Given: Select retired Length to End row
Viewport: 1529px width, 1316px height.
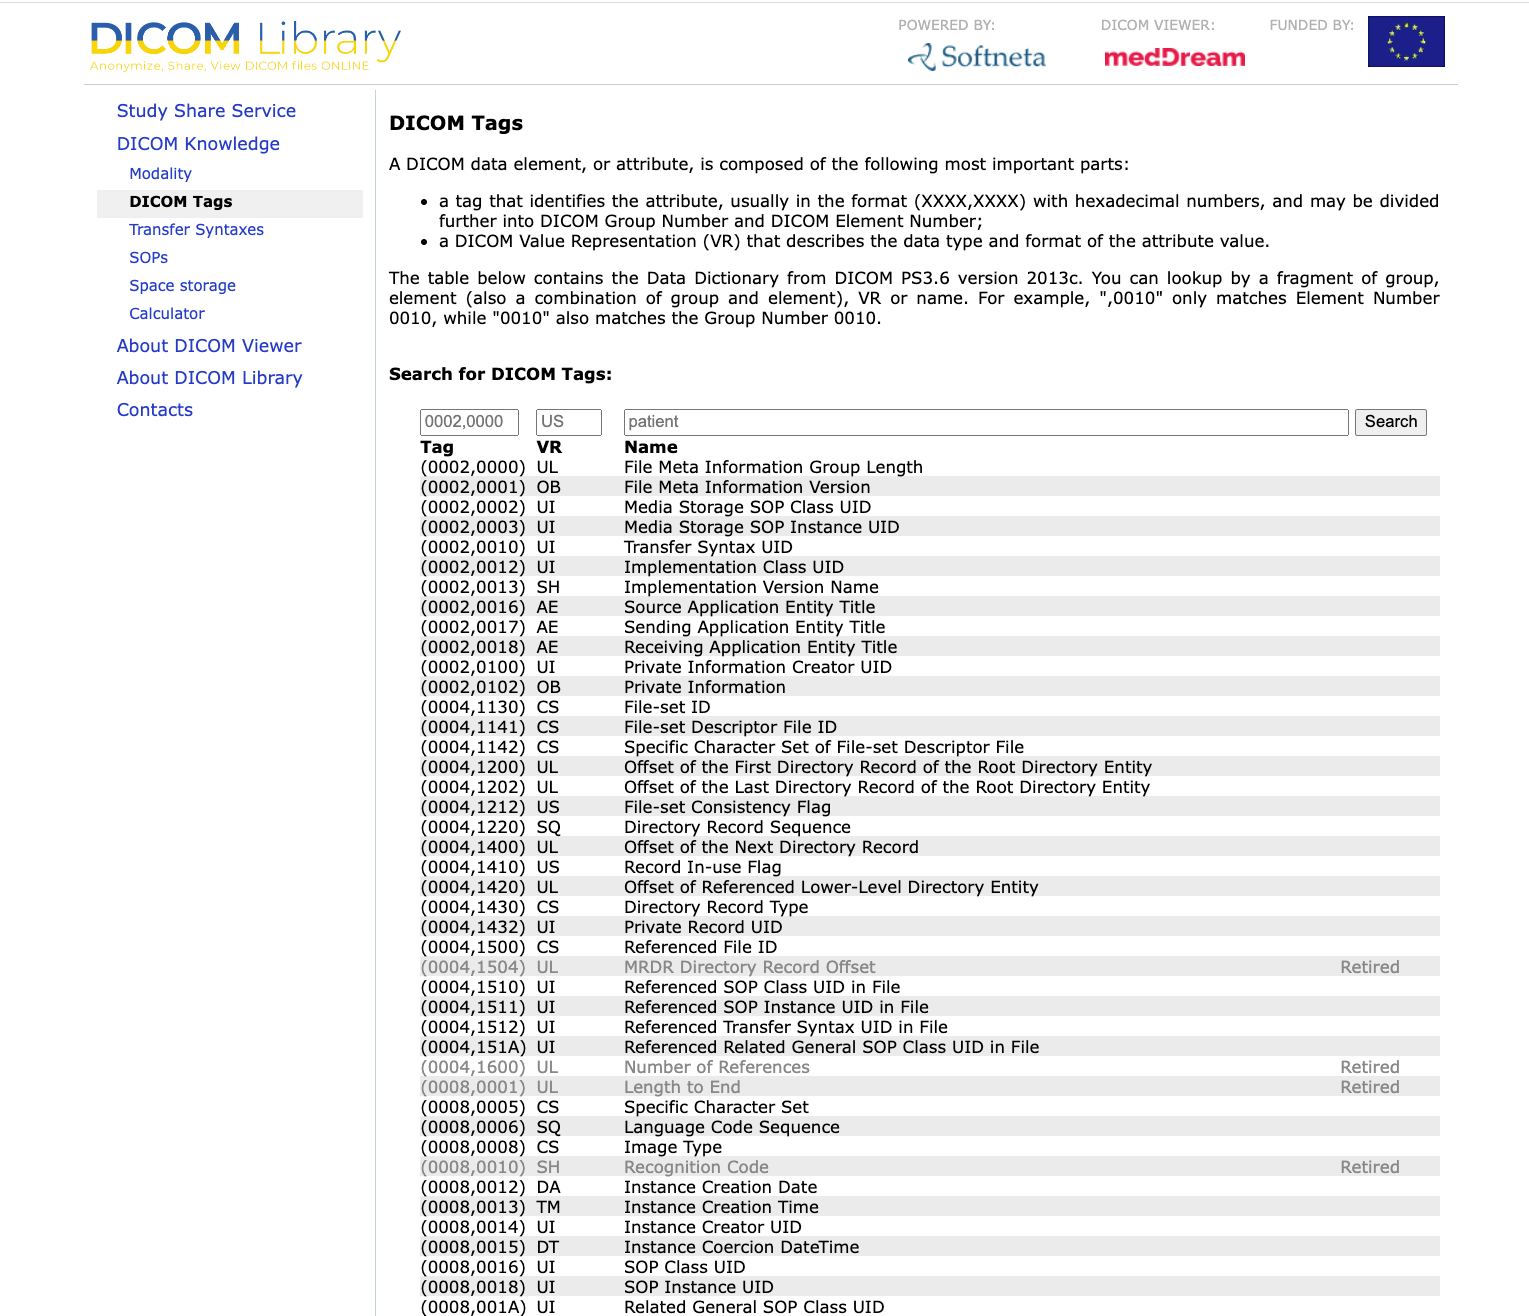Looking at the screenshot, I should tap(930, 1087).
